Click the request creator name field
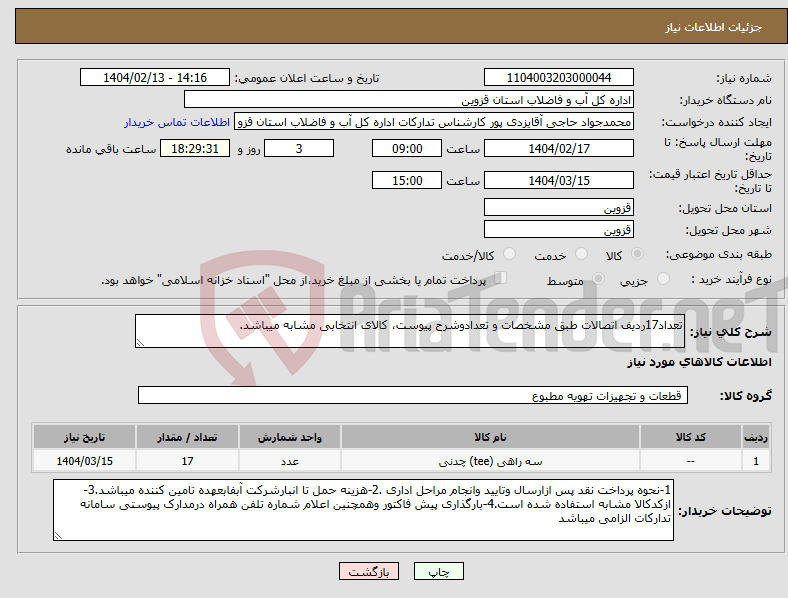 coord(434,122)
